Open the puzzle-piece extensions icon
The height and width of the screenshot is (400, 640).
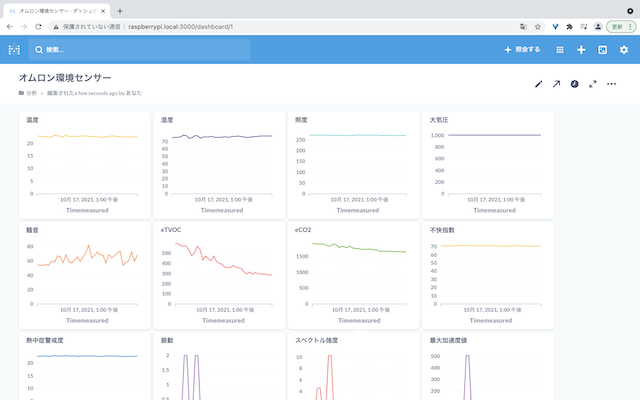570,27
